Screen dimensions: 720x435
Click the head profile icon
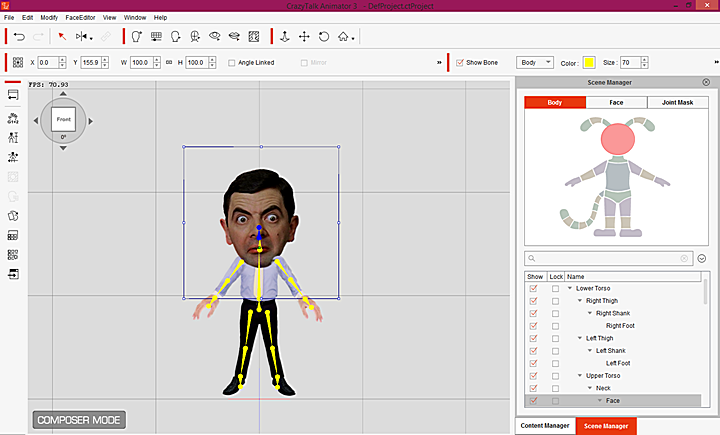pos(175,36)
